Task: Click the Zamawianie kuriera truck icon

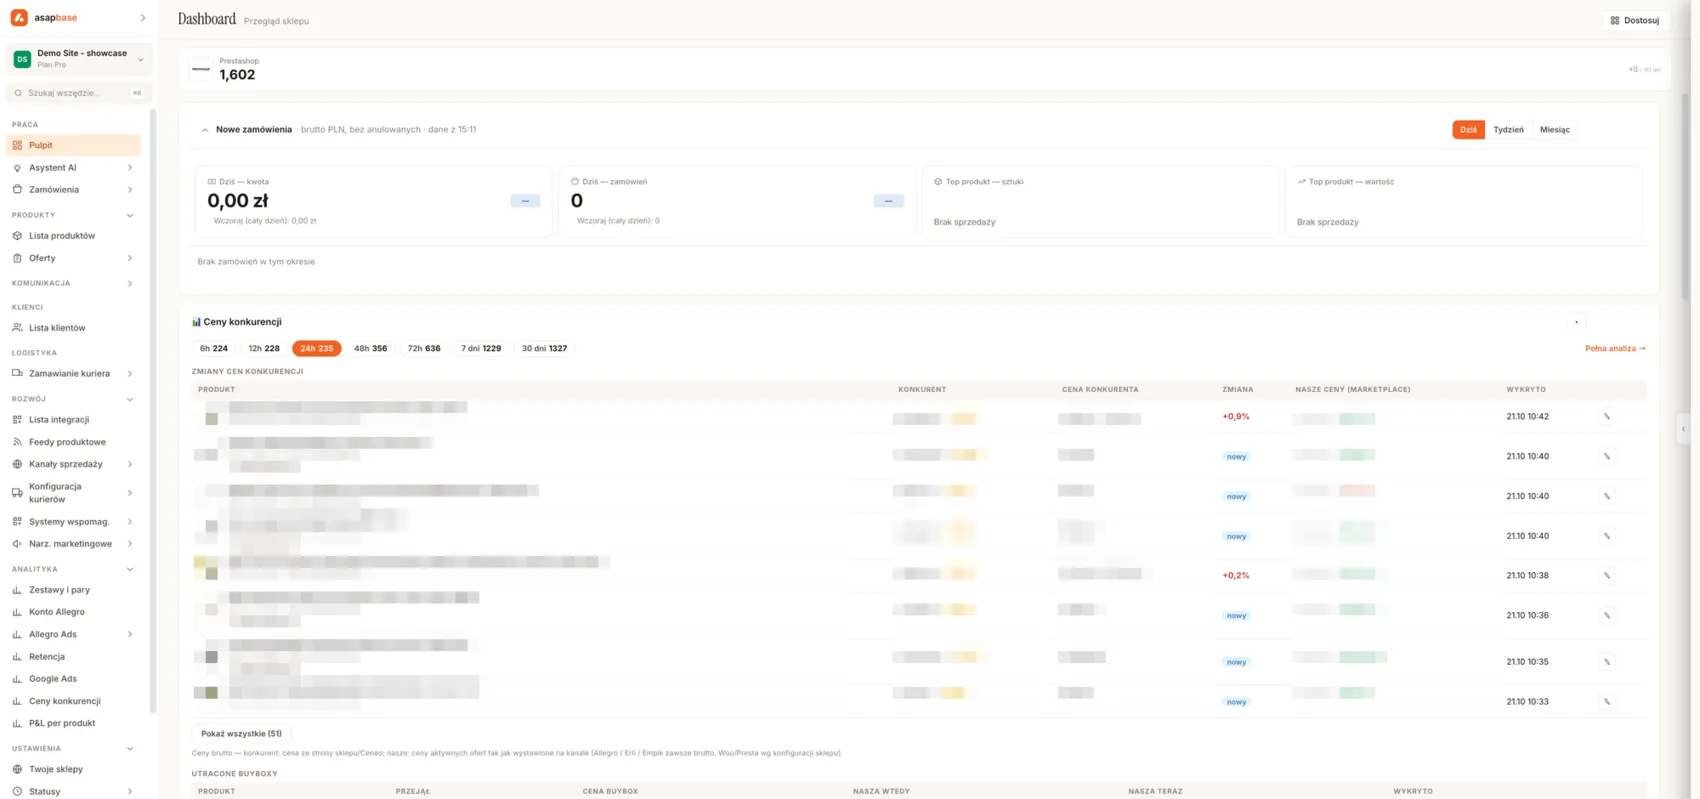Action: coord(17,374)
